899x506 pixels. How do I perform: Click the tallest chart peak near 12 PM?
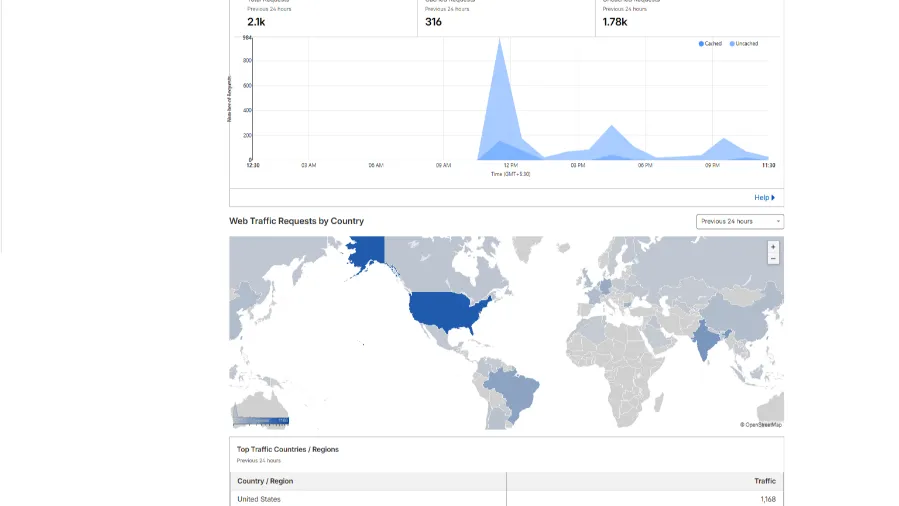pyautogui.click(x=500, y=40)
